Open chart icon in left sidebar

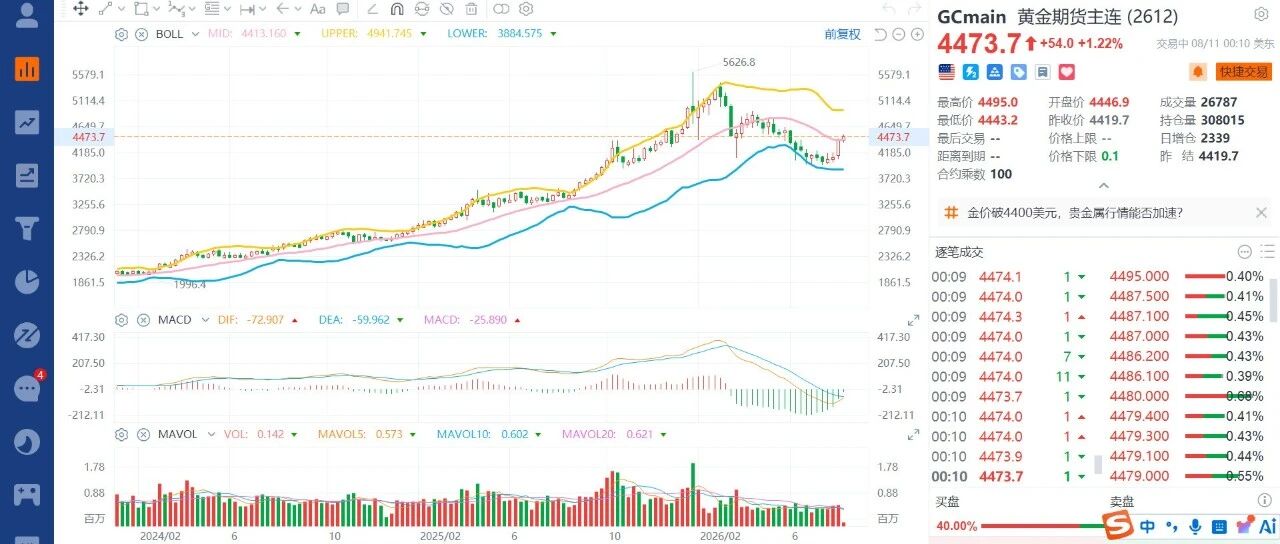27,69
